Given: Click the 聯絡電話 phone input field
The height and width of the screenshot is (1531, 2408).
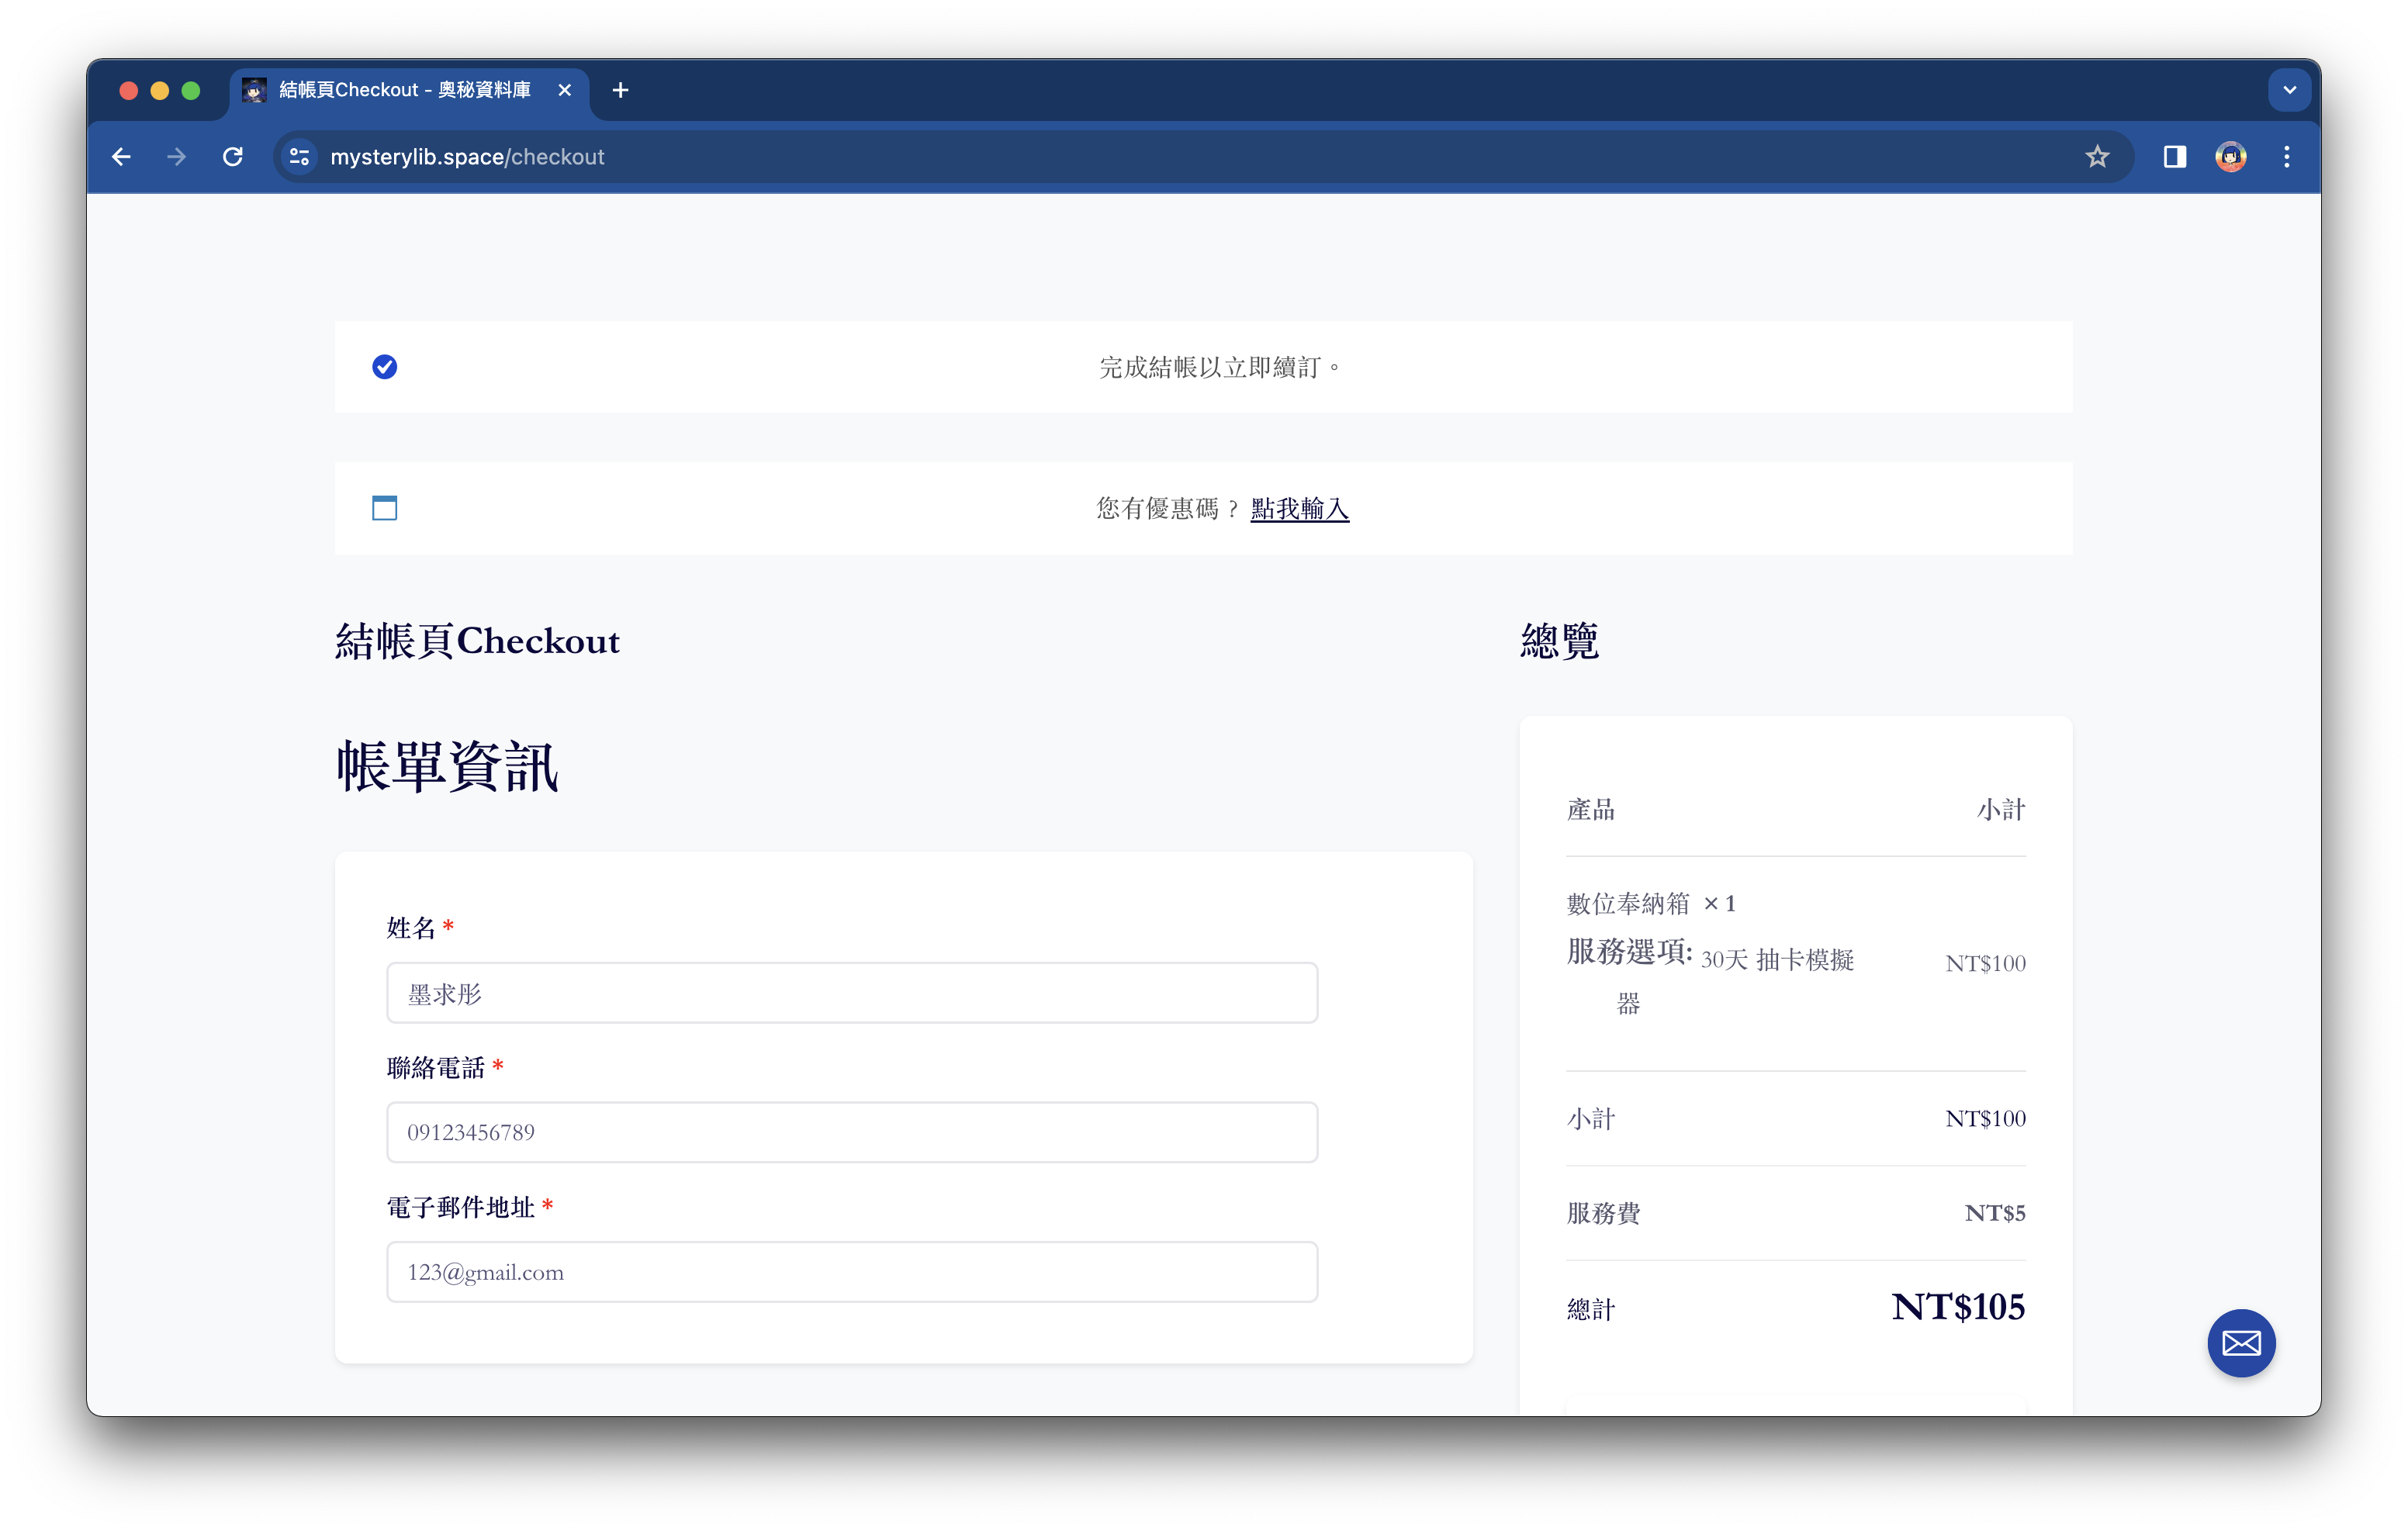Looking at the screenshot, I should (x=851, y=1132).
